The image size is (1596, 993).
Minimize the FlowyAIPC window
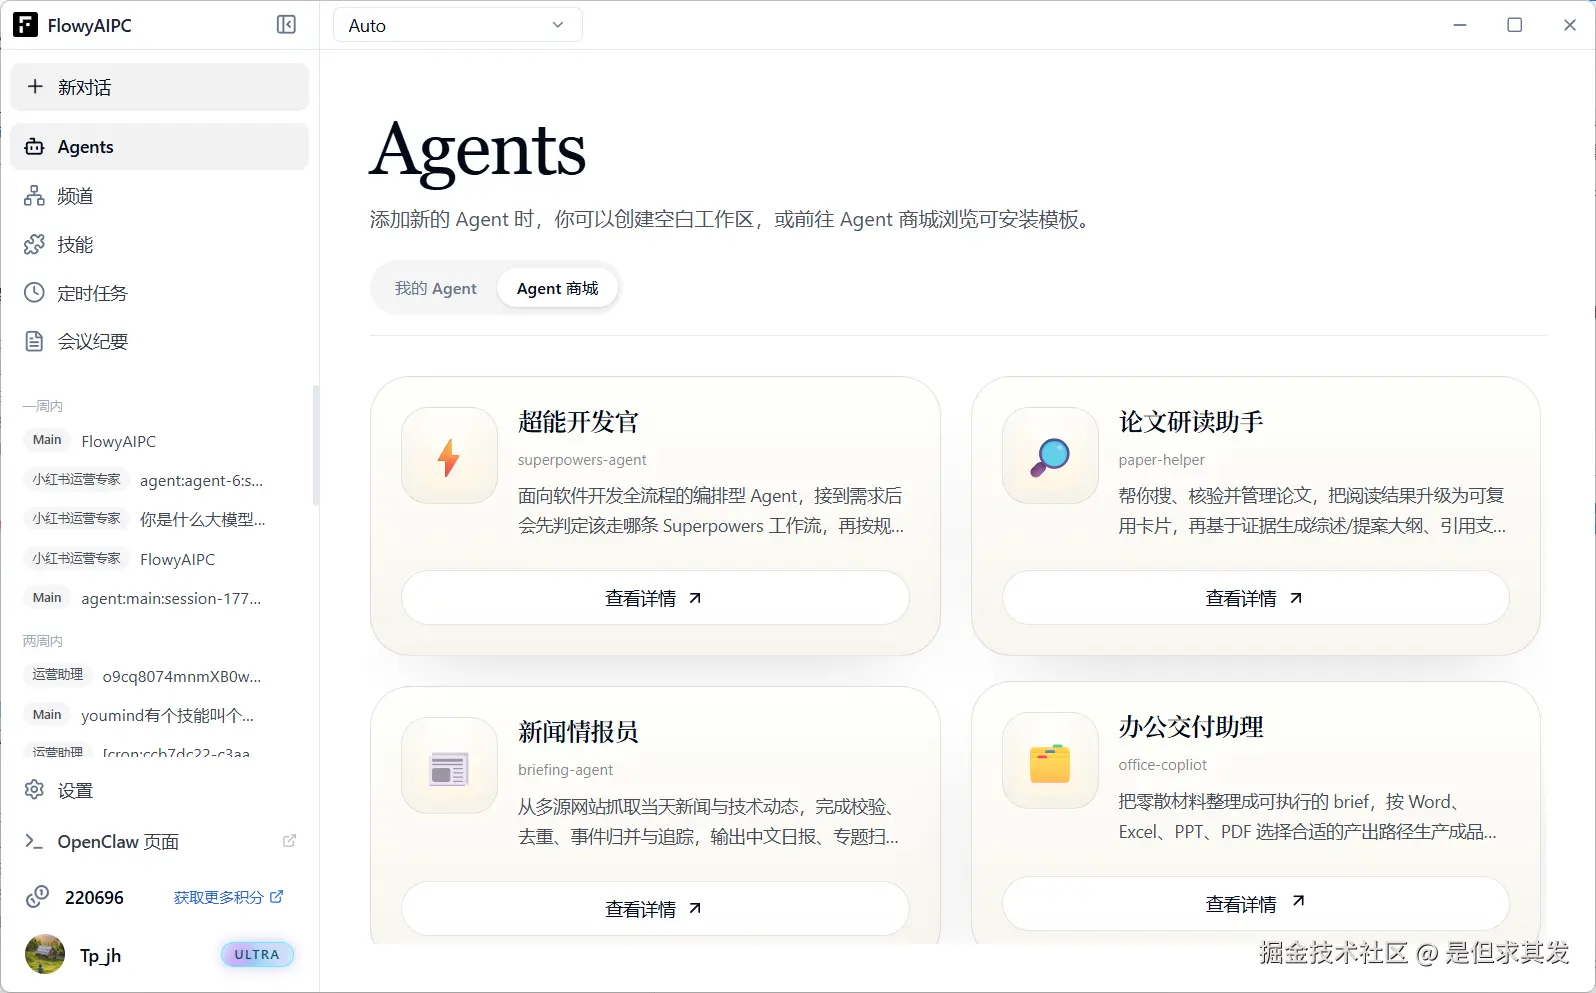tap(1460, 25)
